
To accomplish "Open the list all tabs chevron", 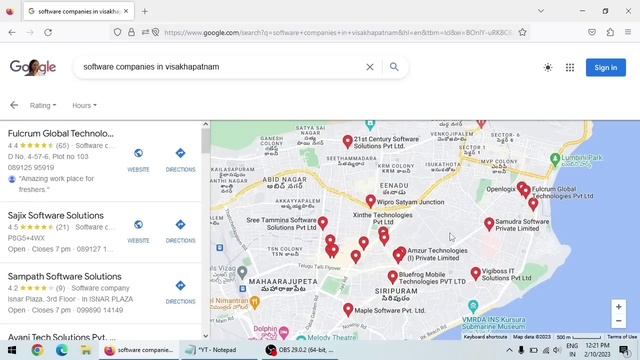I will pyautogui.click(x=541, y=11).
